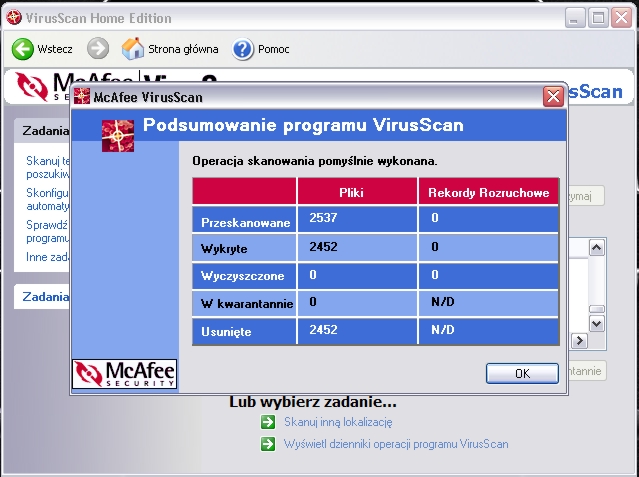This screenshot has height=477, width=639.
Task: Select the upper Zadania panel header
Action: pyautogui.click(x=42, y=131)
